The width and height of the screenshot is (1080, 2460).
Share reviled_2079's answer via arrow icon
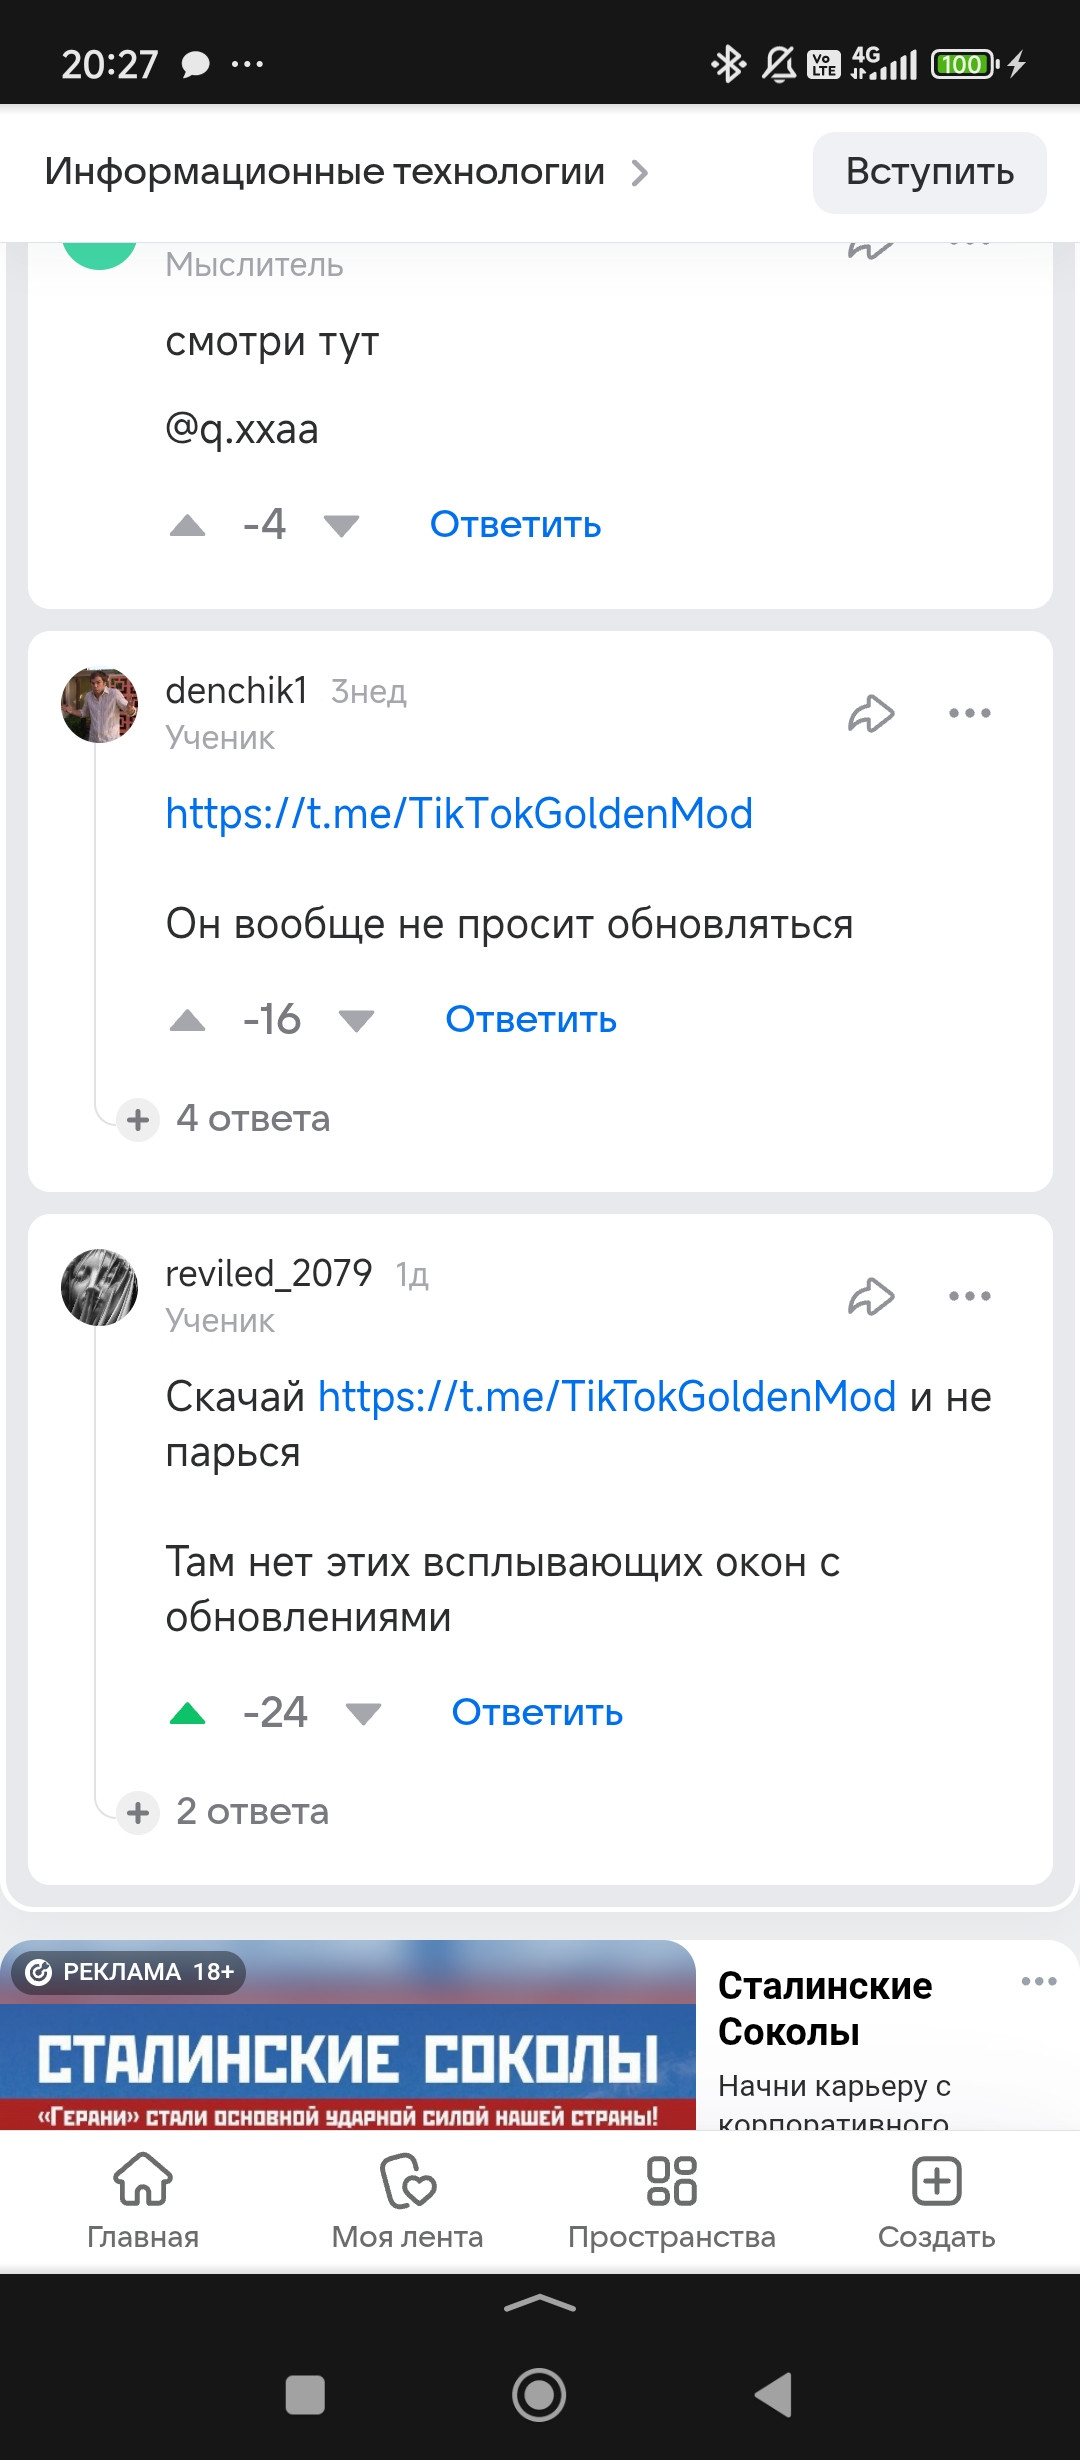tap(871, 1296)
